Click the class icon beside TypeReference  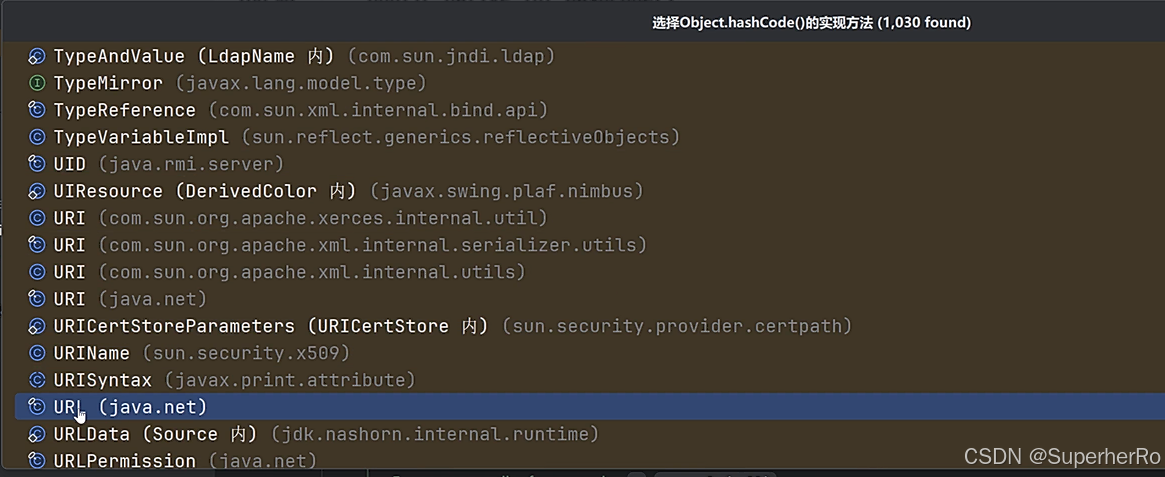[x=36, y=111]
